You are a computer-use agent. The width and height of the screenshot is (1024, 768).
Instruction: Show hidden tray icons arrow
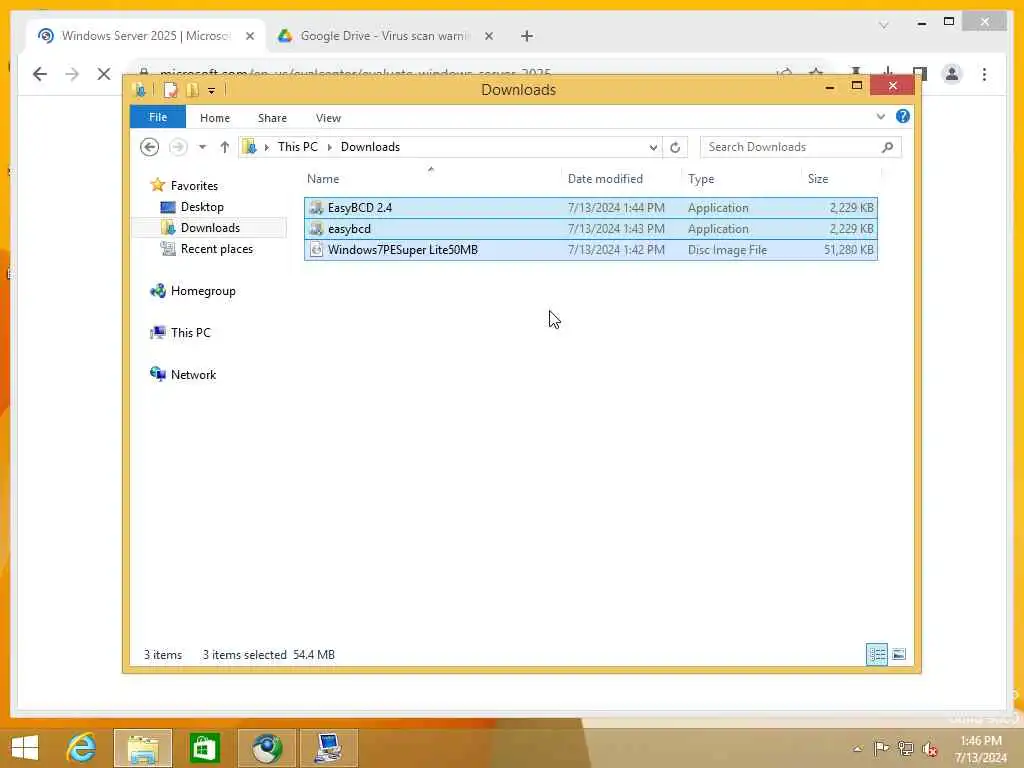(x=857, y=749)
